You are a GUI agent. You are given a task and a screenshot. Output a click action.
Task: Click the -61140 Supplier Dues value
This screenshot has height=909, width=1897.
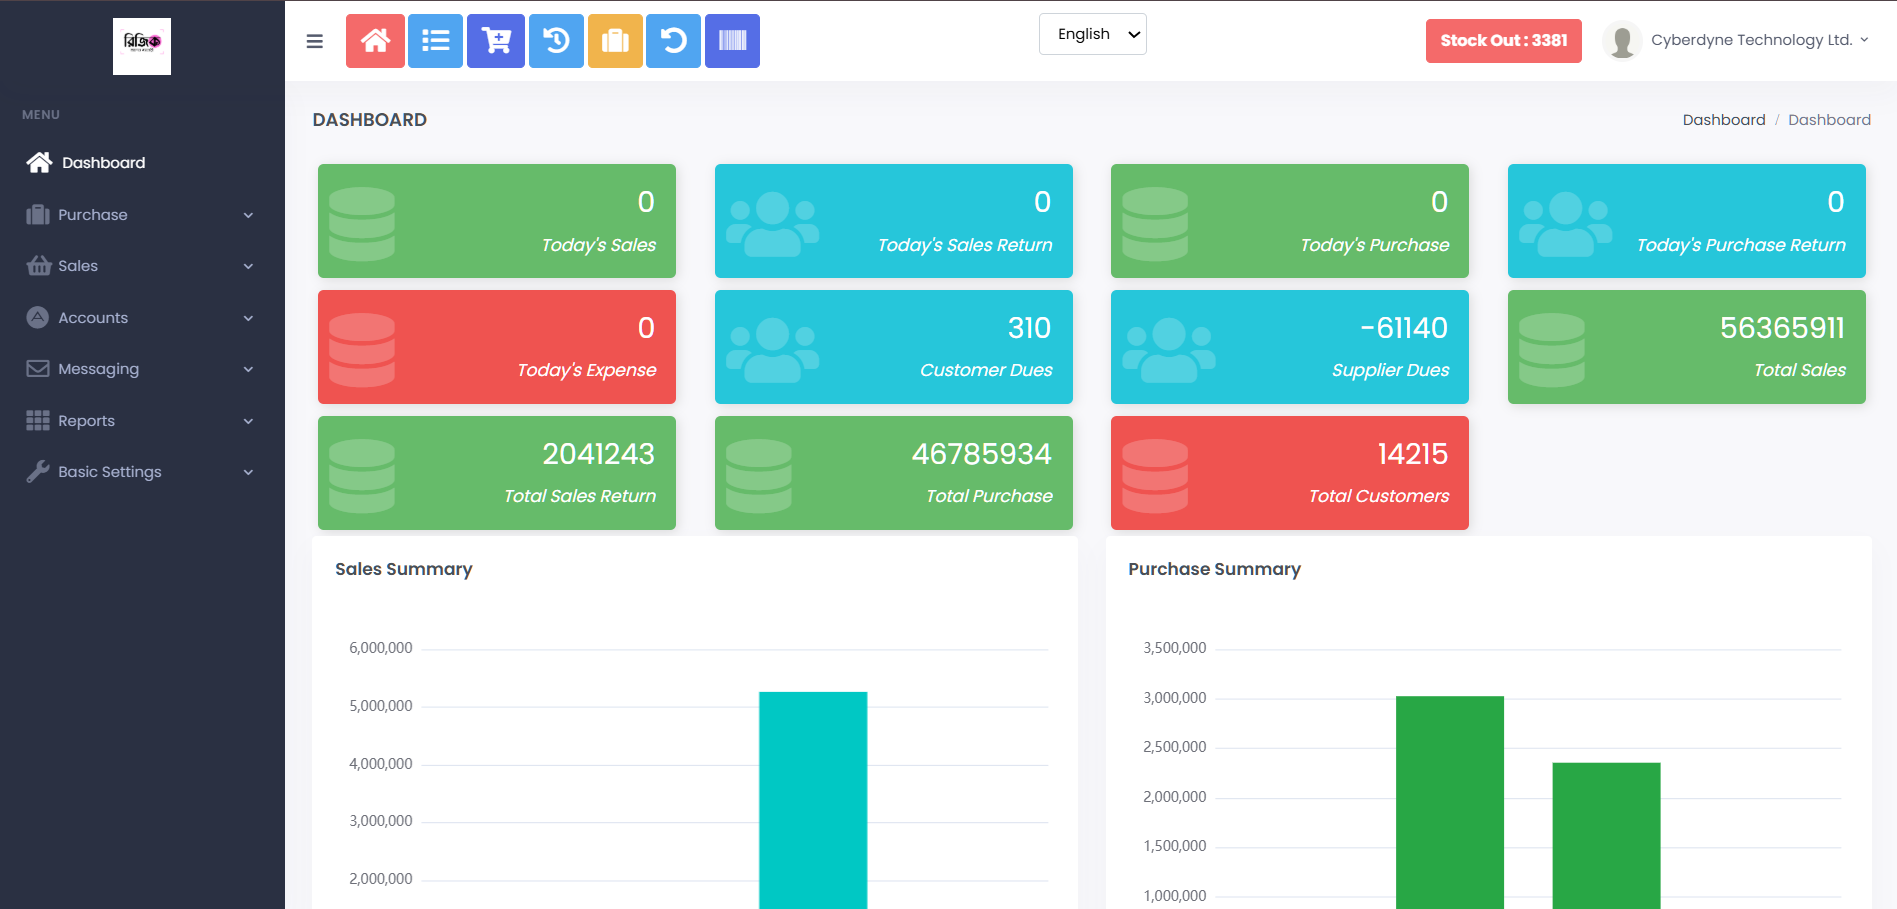tap(1404, 328)
